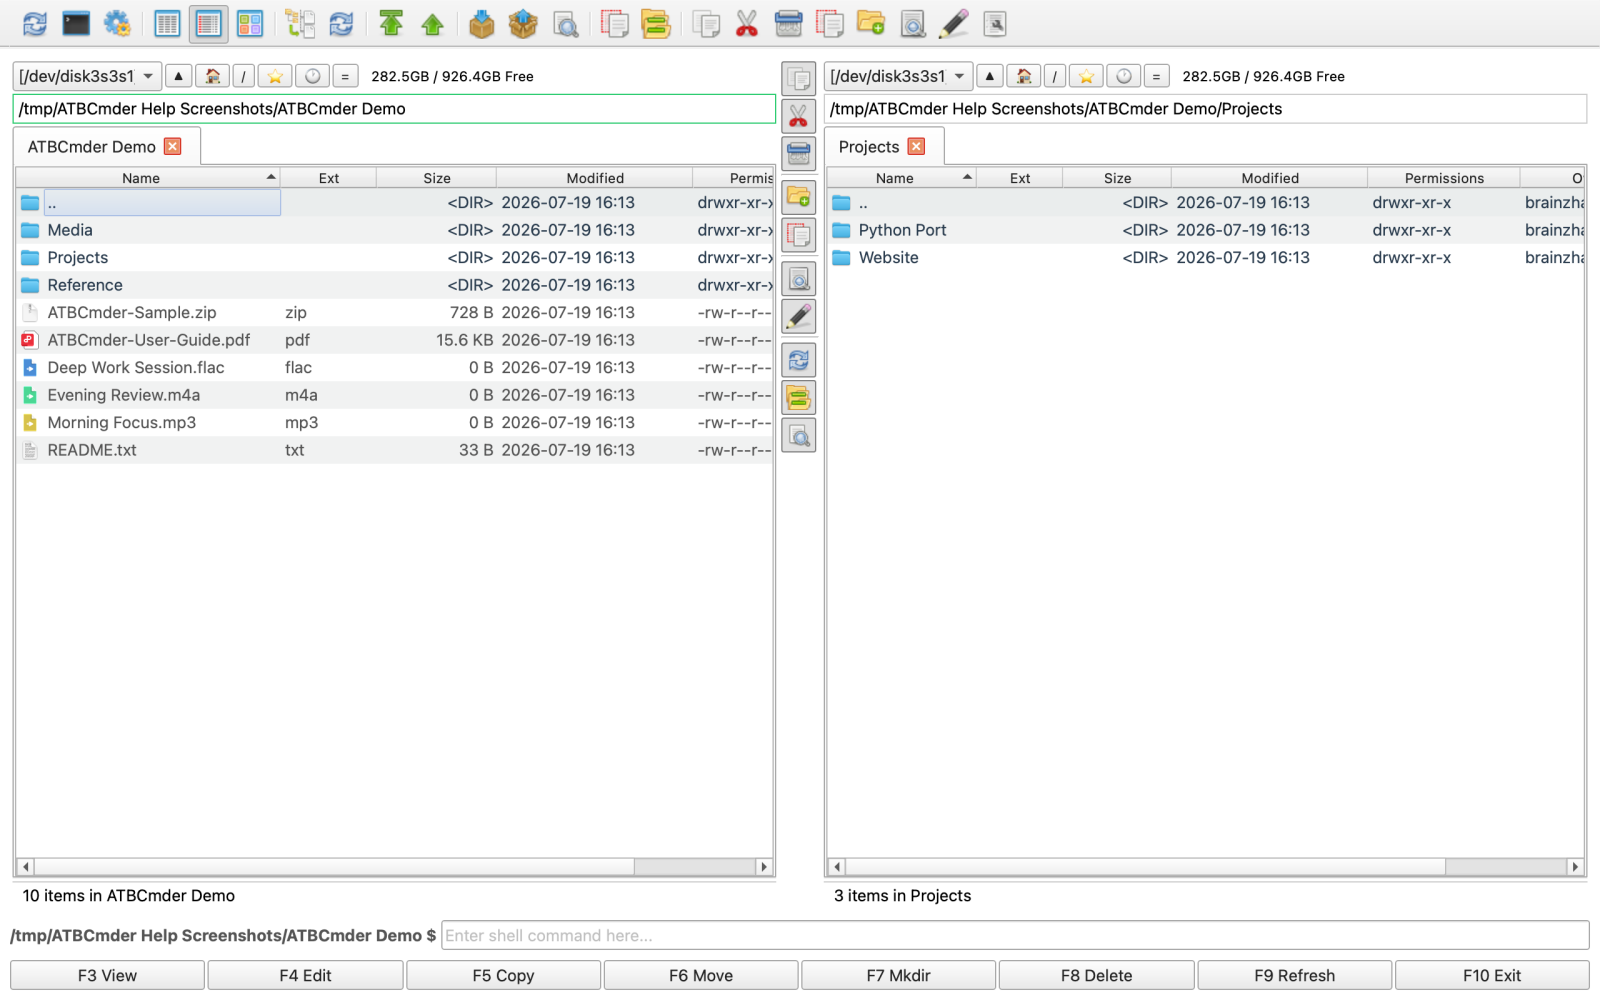Open the folder tree icon in top toolbar
1600x1000 pixels.
pyautogui.click(x=299, y=24)
